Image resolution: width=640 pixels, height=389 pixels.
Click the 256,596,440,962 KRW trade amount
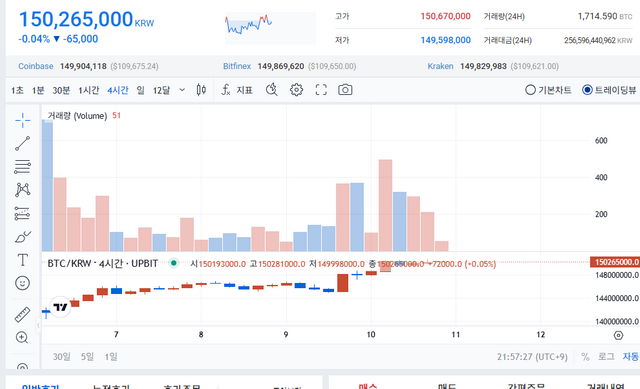[x=598, y=40]
